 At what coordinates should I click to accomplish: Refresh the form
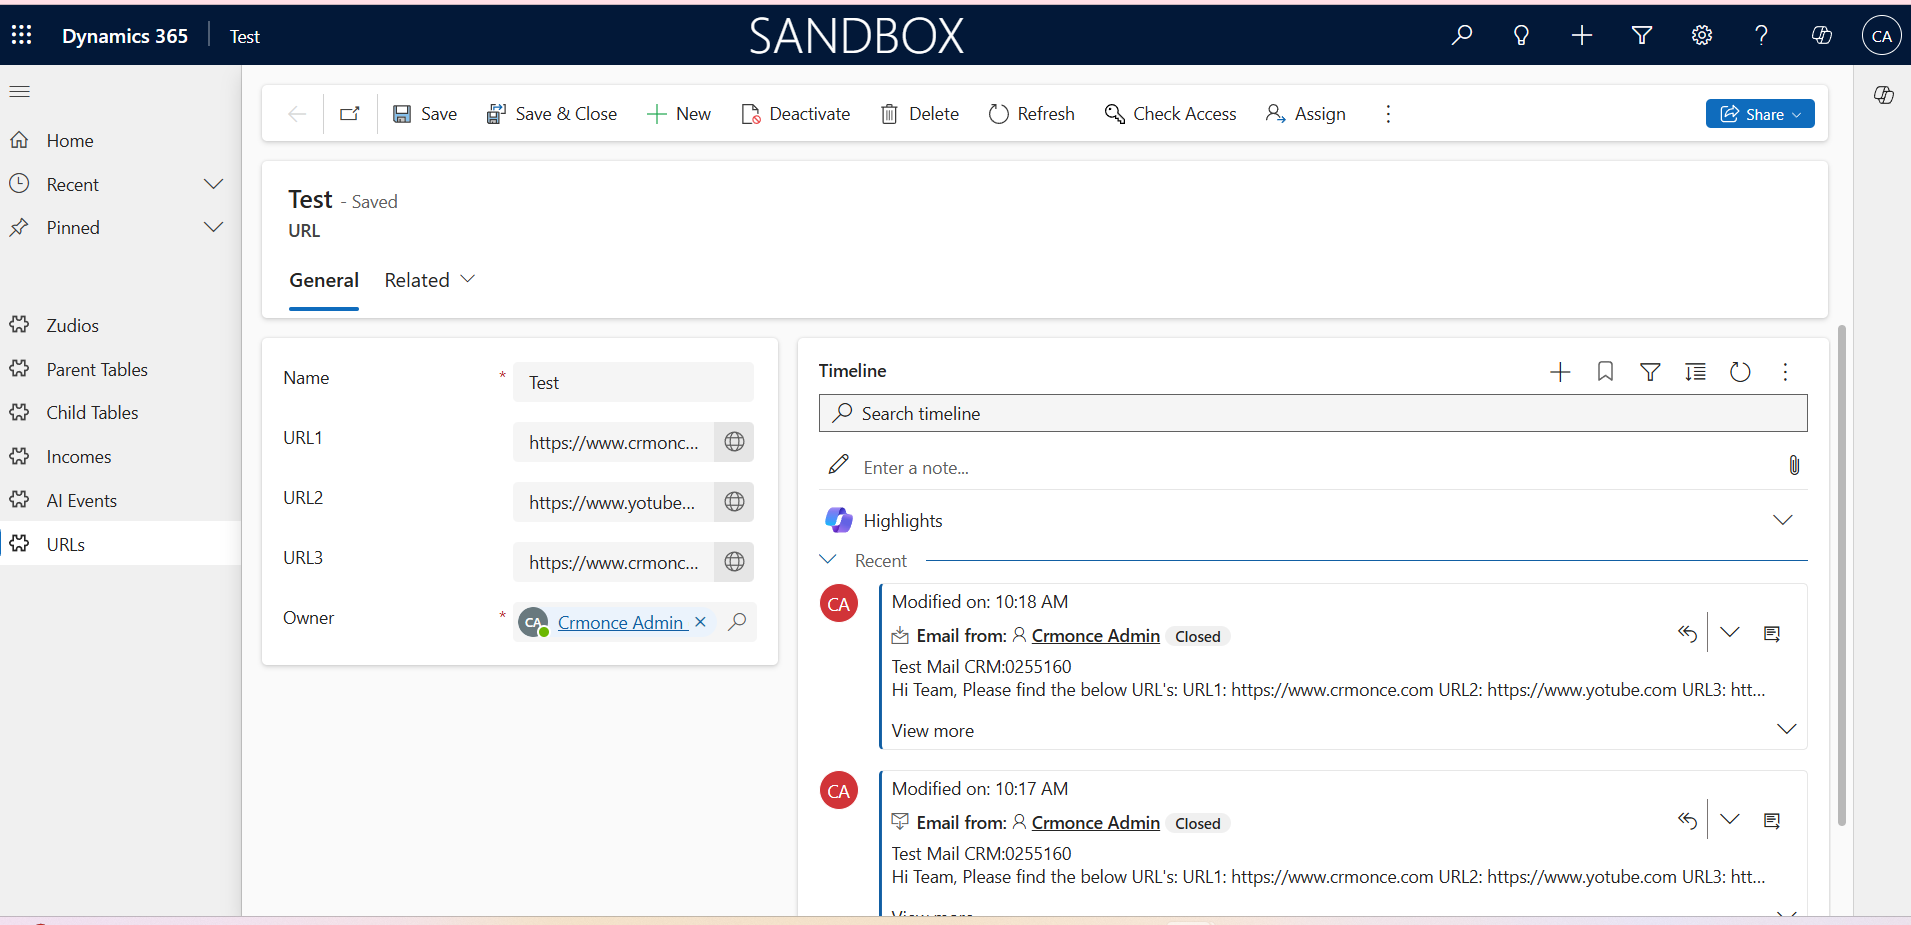[x=1032, y=114]
